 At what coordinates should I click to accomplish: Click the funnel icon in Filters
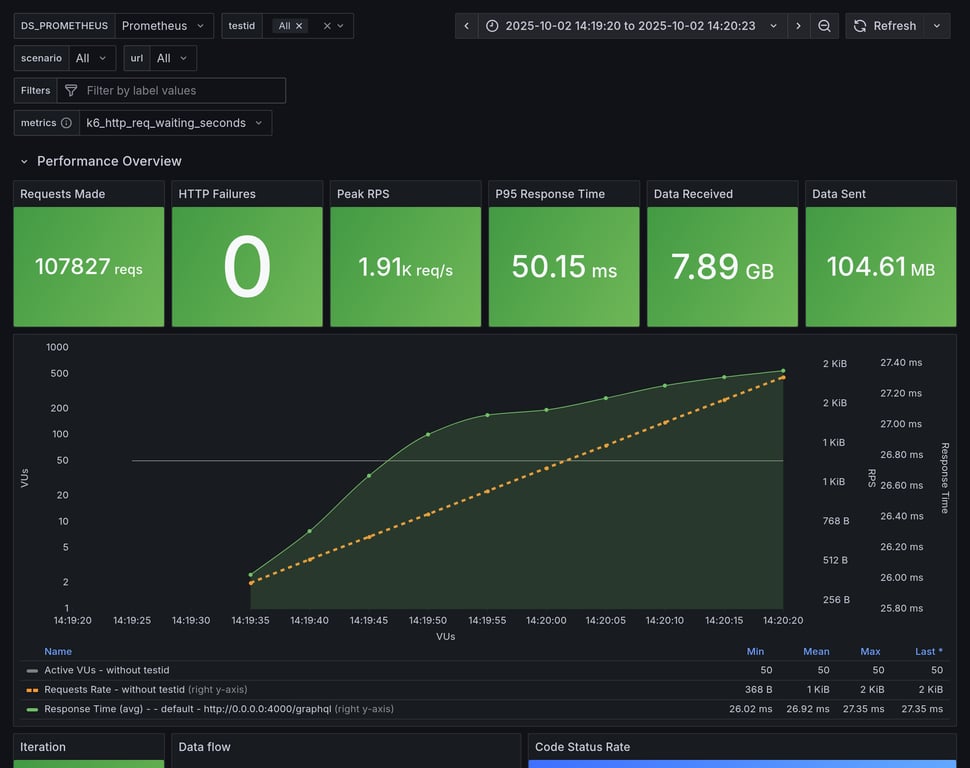click(71, 91)
